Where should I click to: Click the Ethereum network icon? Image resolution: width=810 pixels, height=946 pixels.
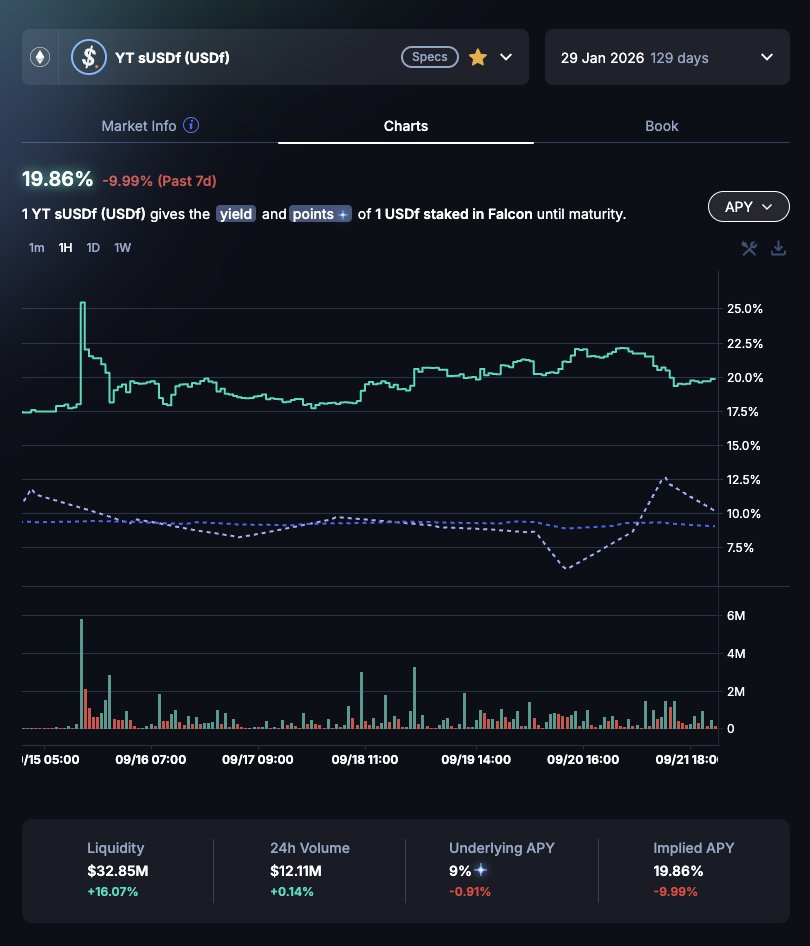coord(41,57)
